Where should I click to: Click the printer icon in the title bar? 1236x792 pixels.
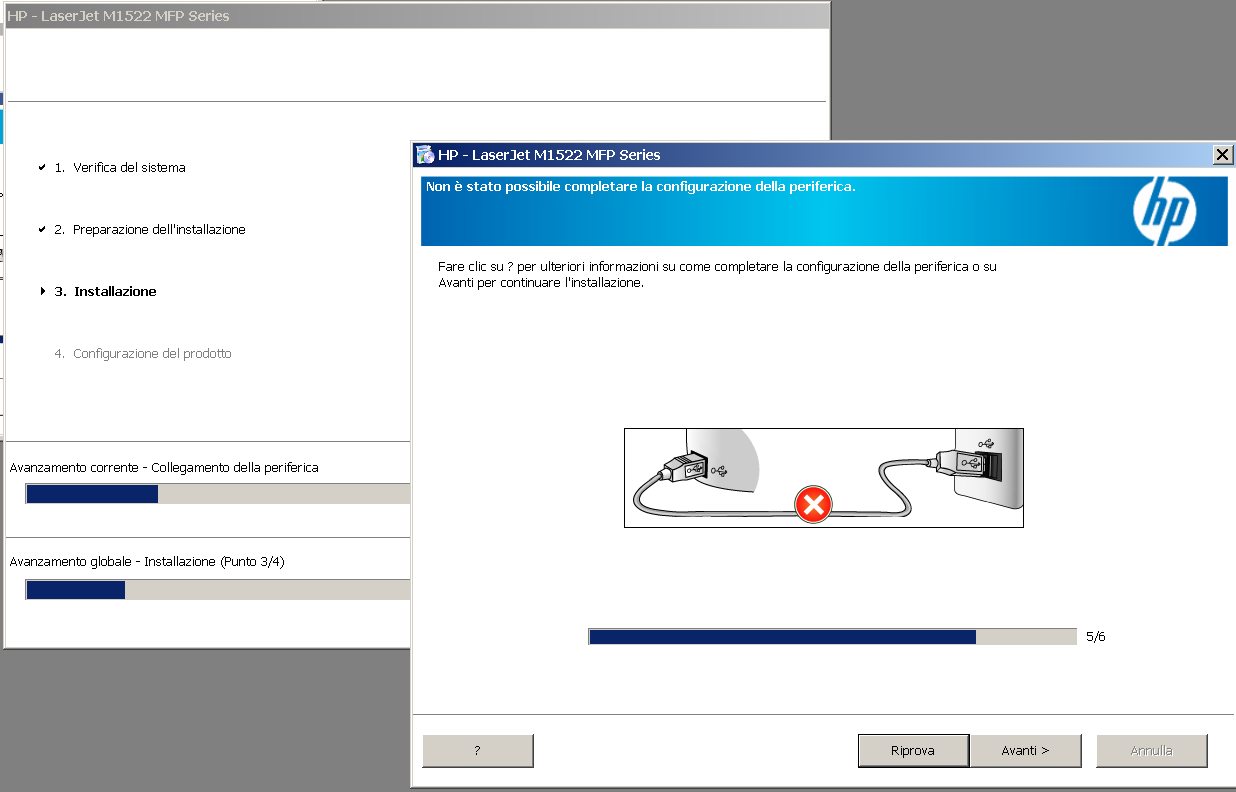[x=425, y=155]
